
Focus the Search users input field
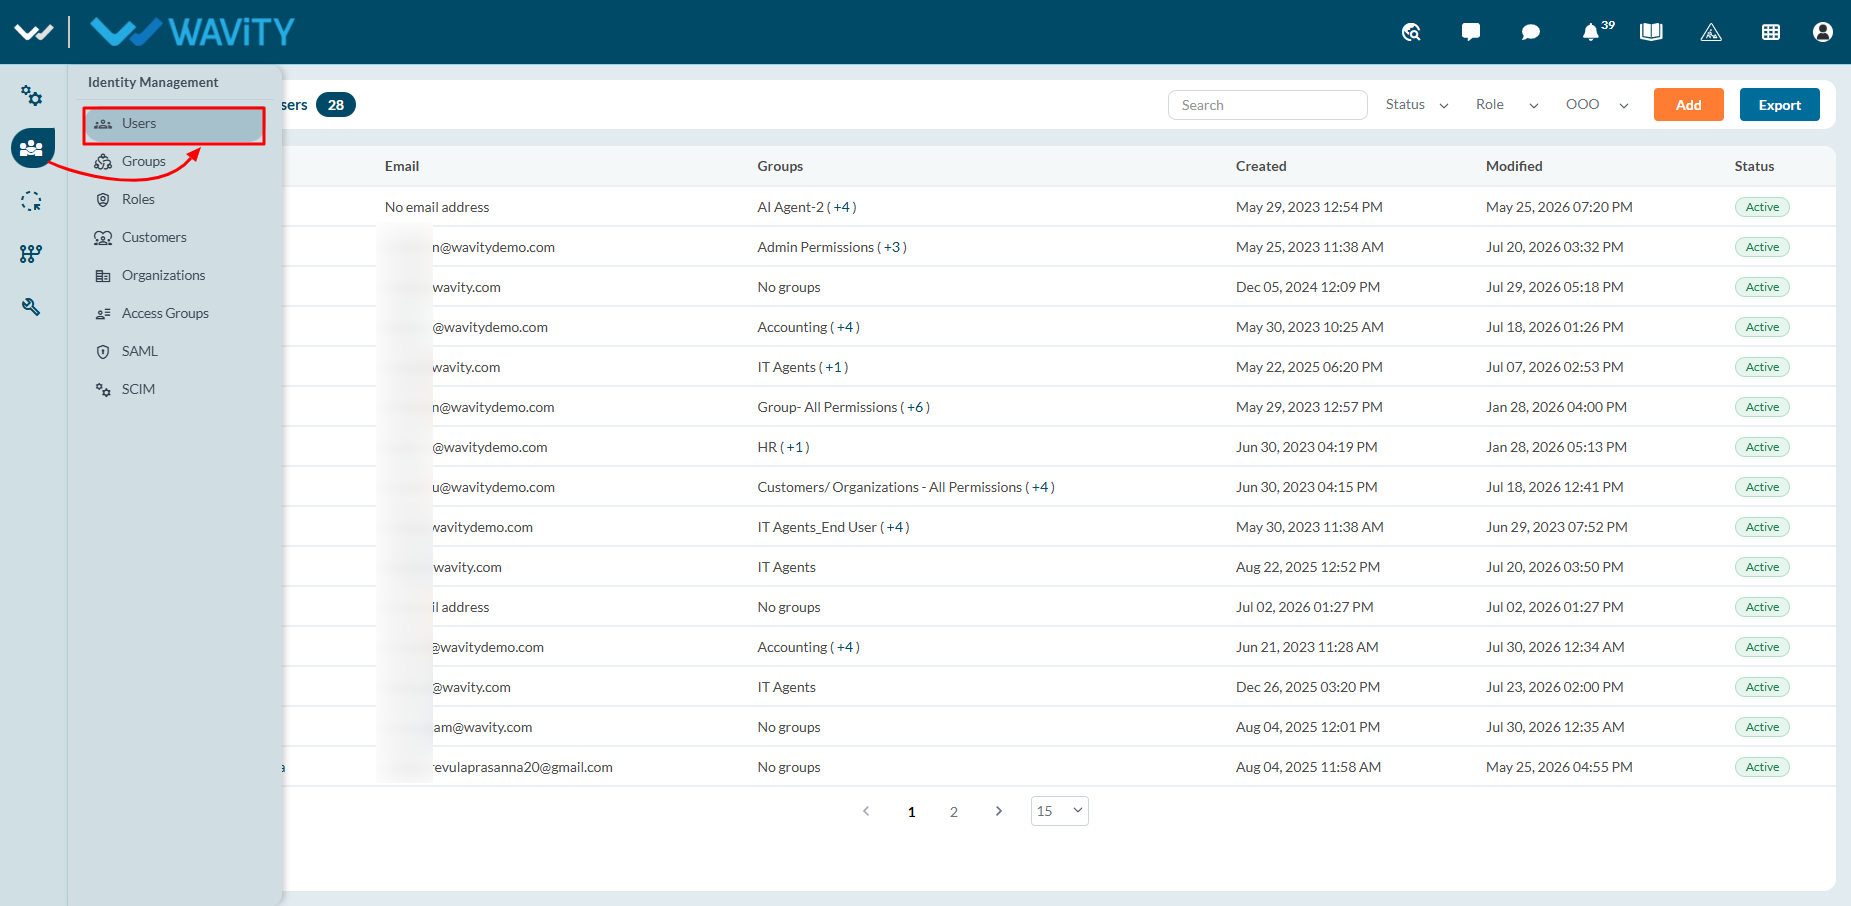[x=1267, y=105]
